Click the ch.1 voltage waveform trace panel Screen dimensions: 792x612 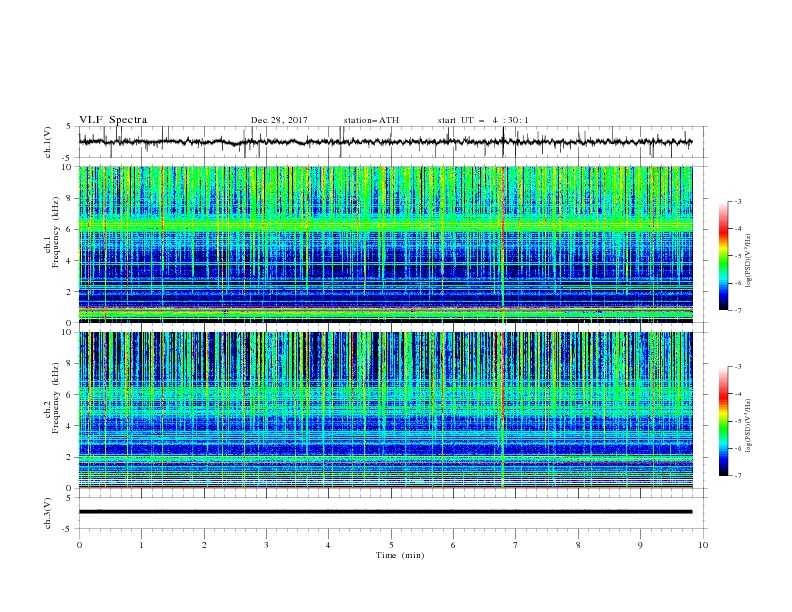click(x=392, y=142)
